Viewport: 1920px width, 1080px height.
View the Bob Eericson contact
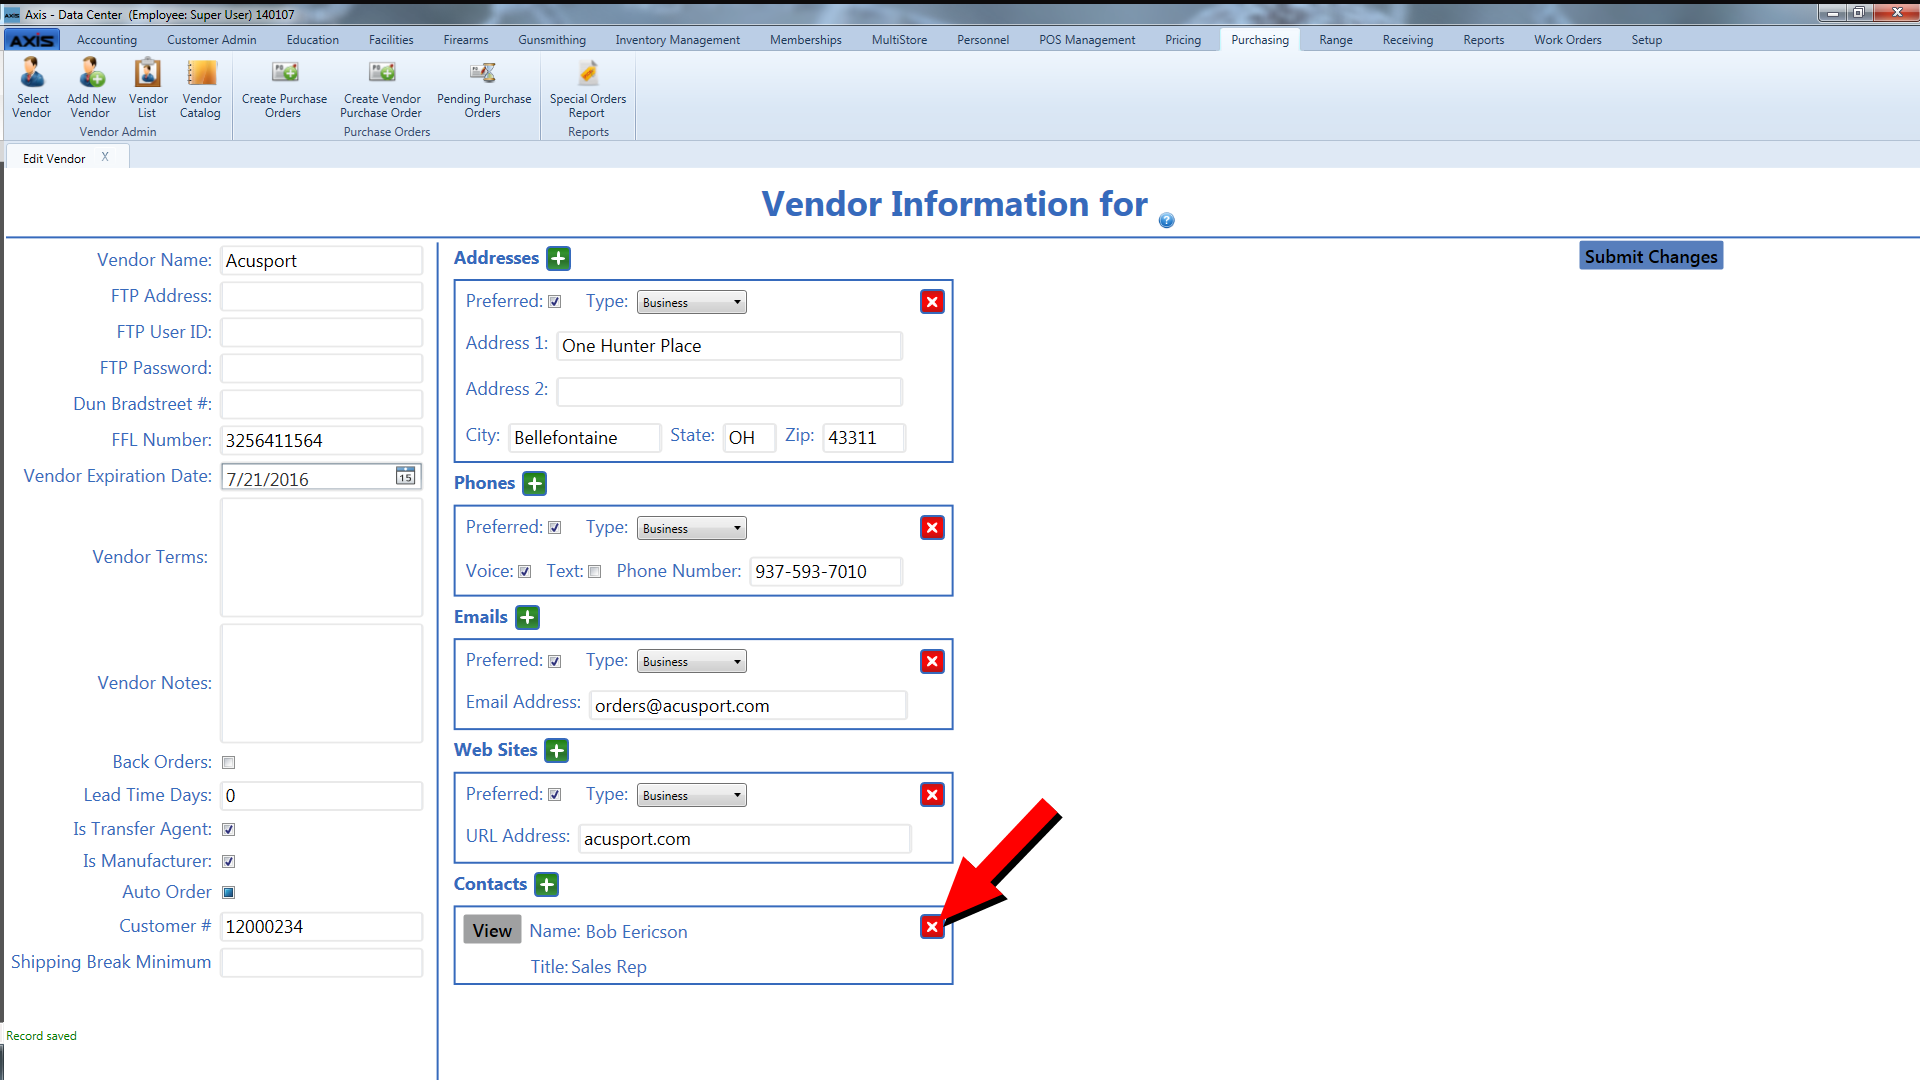click(x=492, y=930)
